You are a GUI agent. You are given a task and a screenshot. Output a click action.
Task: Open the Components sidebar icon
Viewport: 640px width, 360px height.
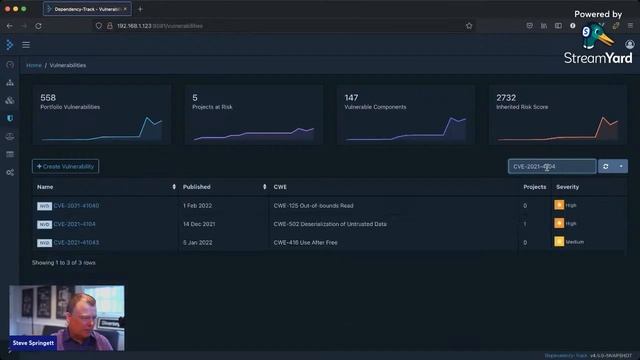tap(10, 100)
